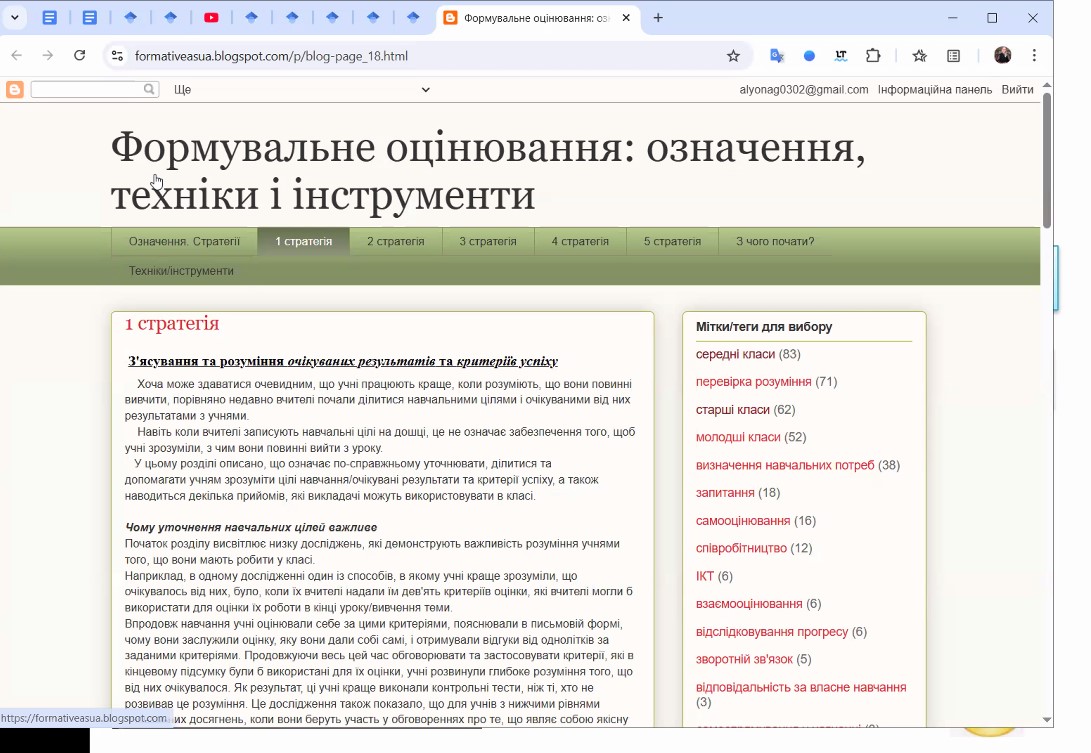Open the Chrome profile avatar
The width and height of the screenshot is (1091, 753).
(1003, 56)
